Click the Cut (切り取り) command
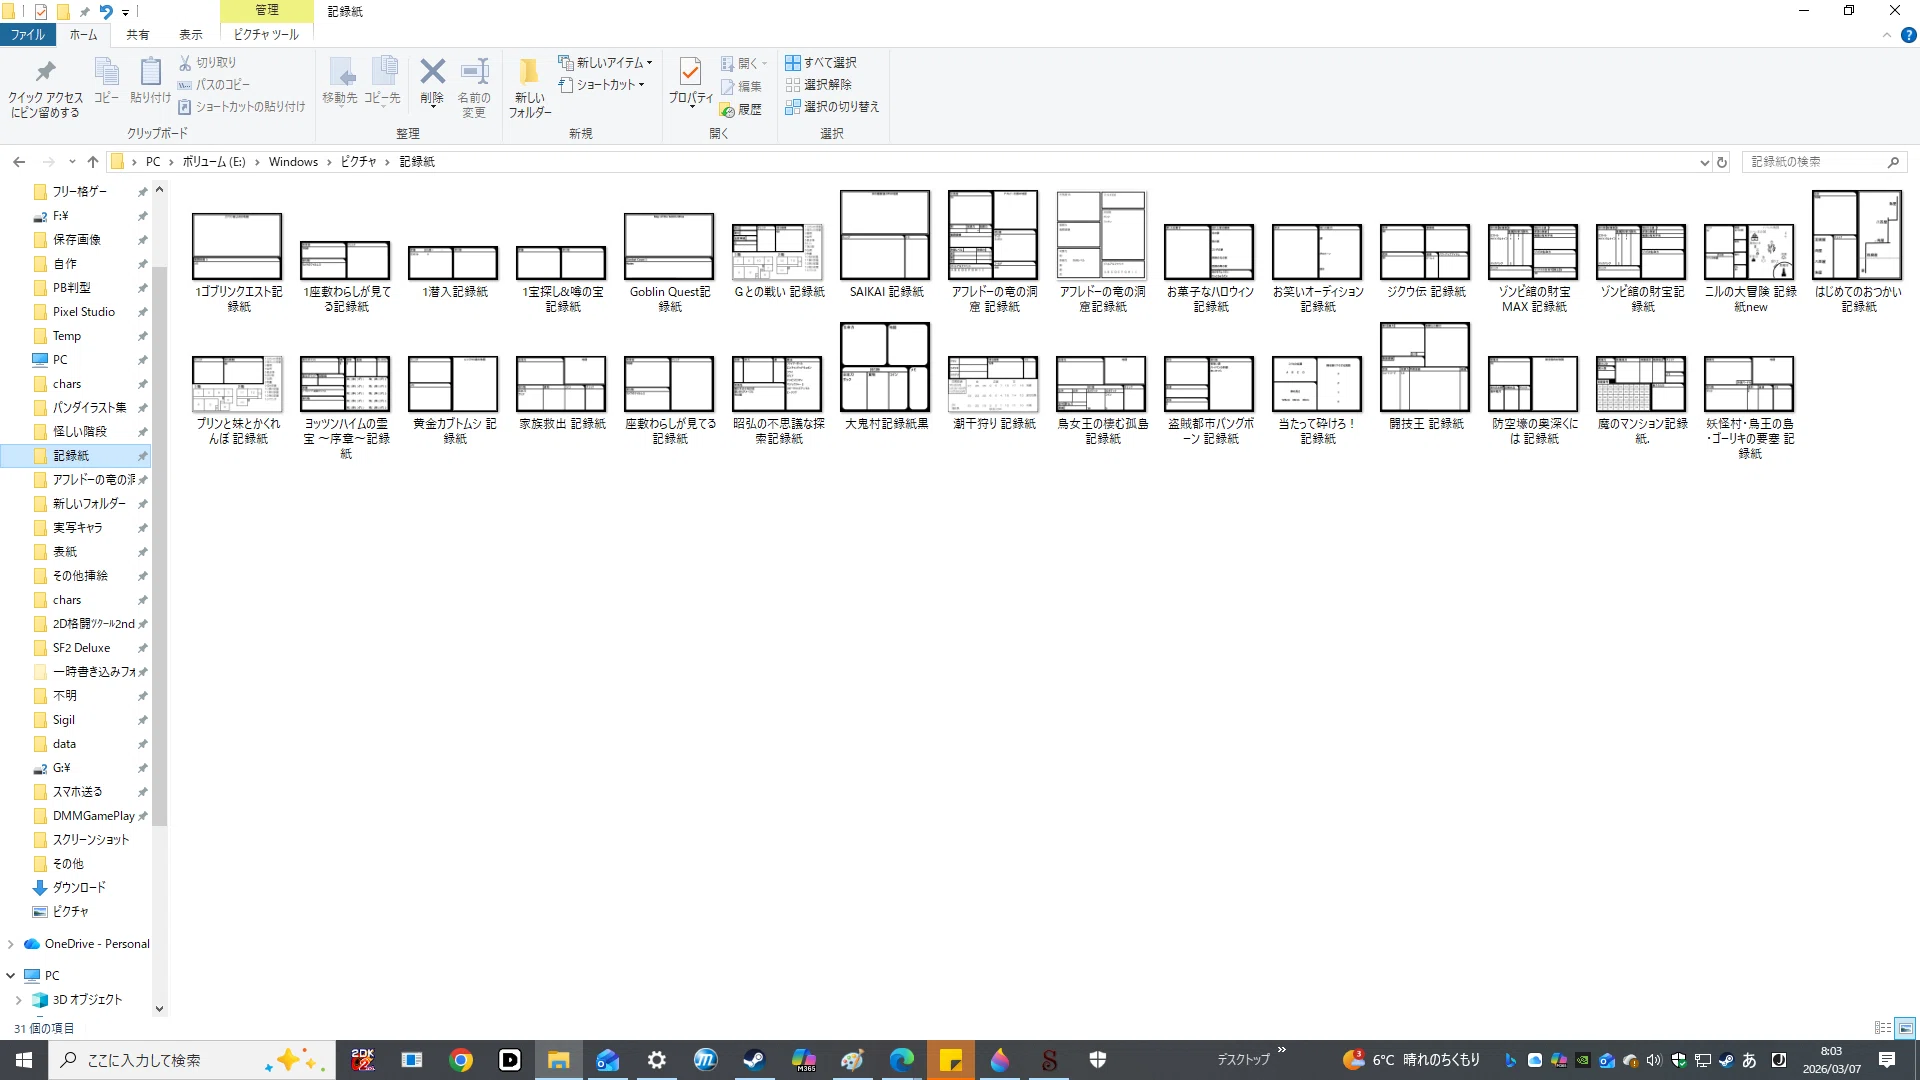1920x1080 pixels. point(208,62)
